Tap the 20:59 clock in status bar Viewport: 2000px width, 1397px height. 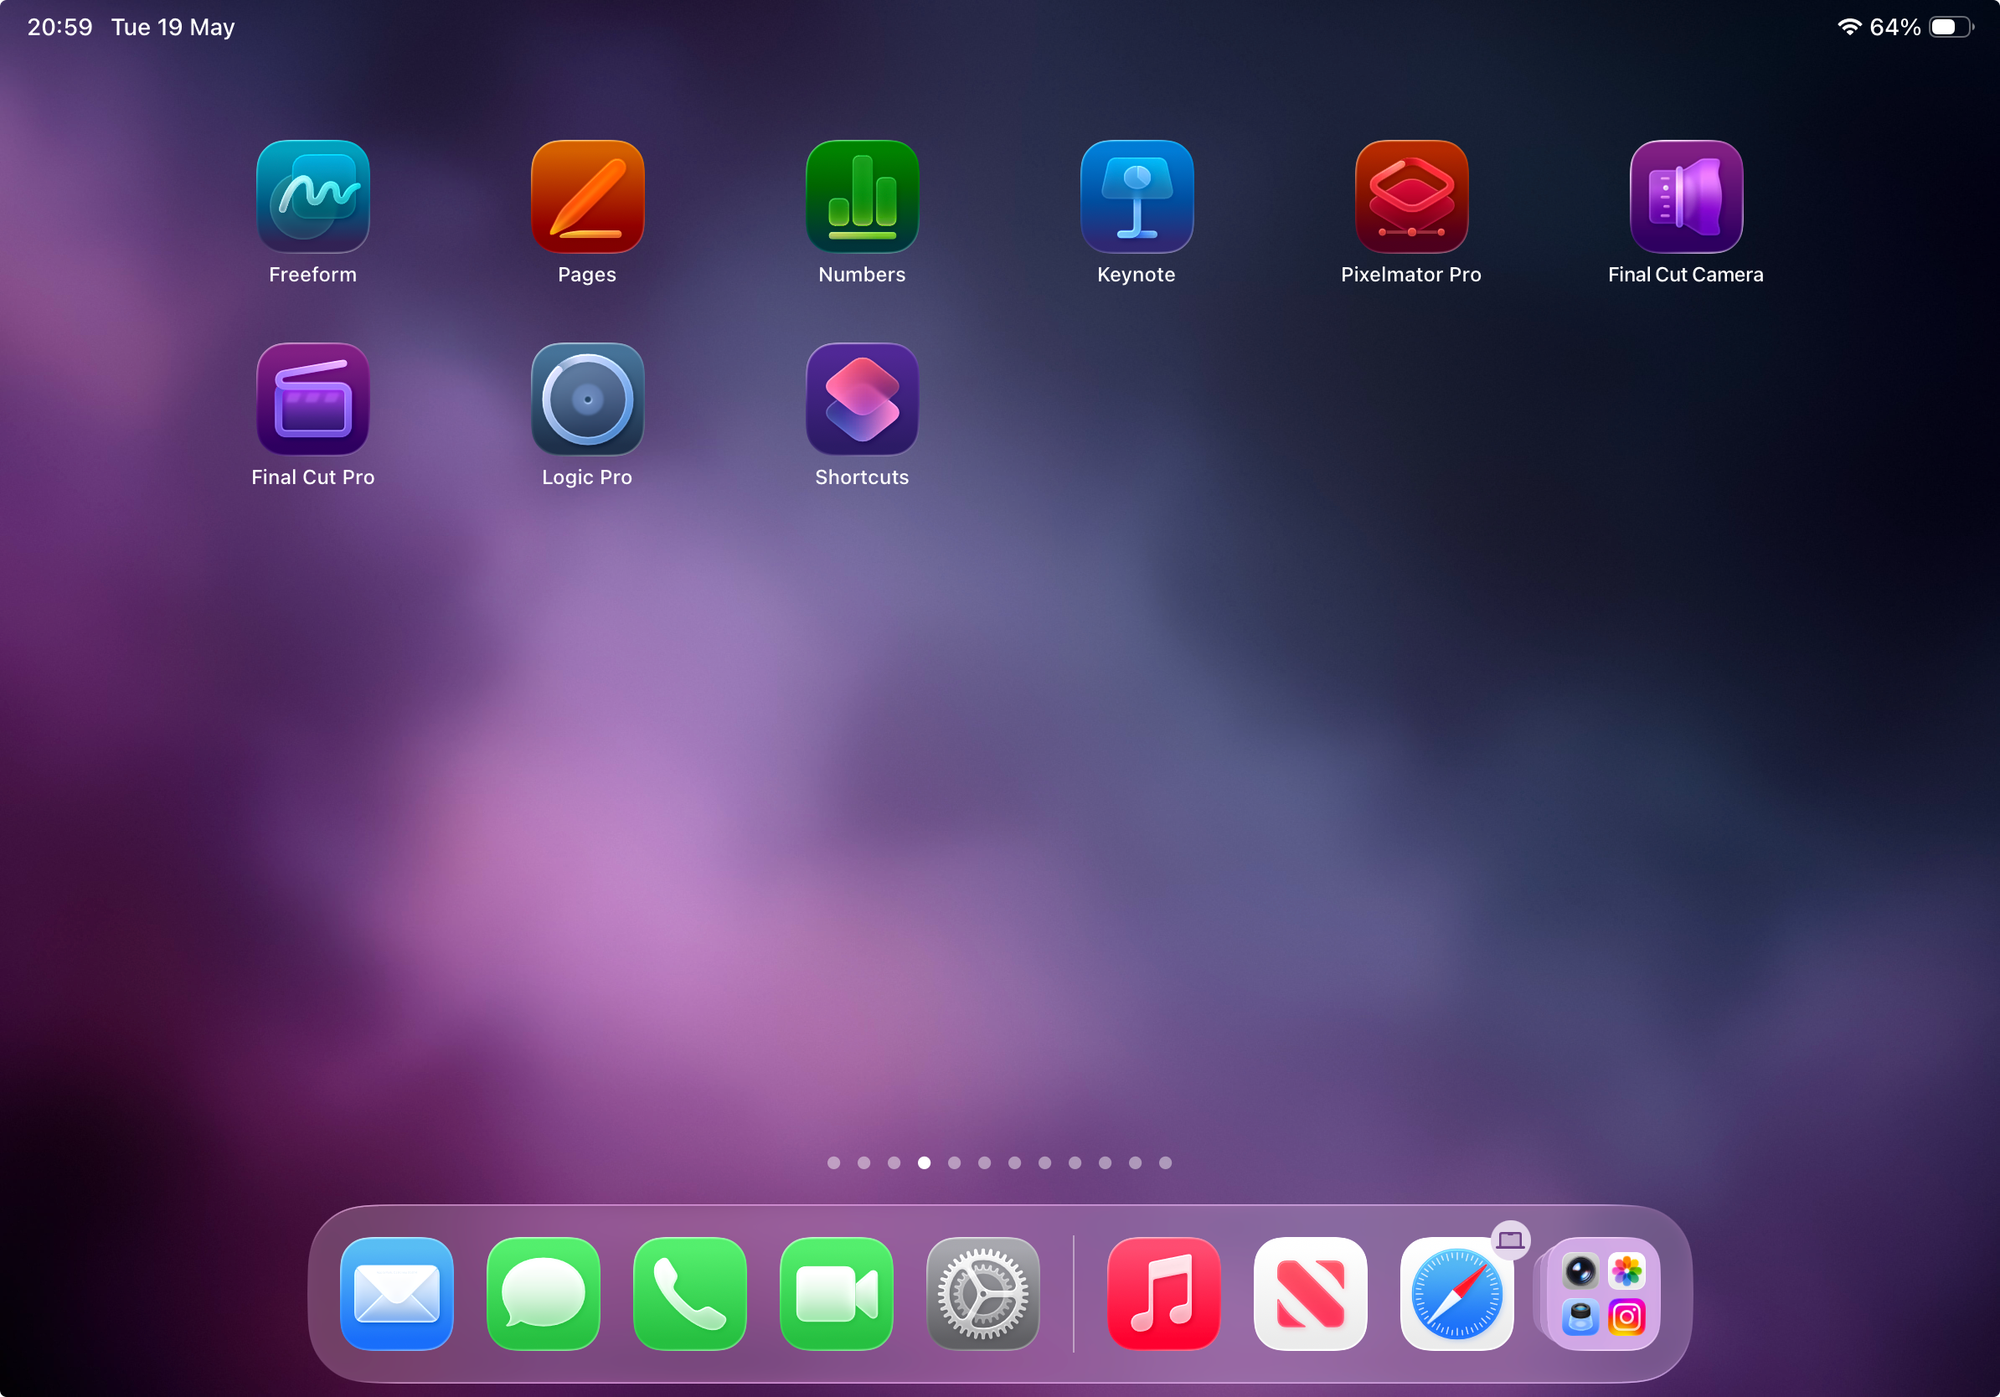[x=60, y=27]
